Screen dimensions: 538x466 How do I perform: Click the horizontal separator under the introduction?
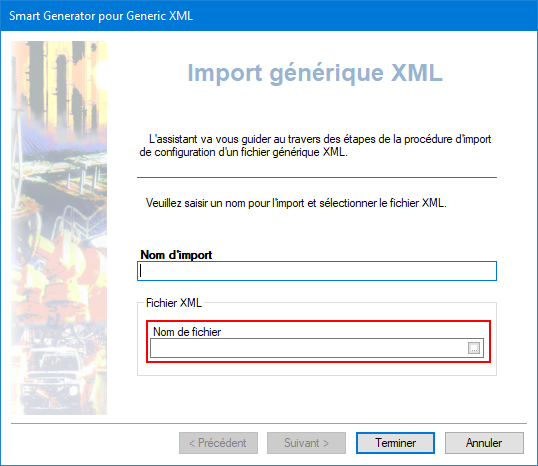coord(317,177)
